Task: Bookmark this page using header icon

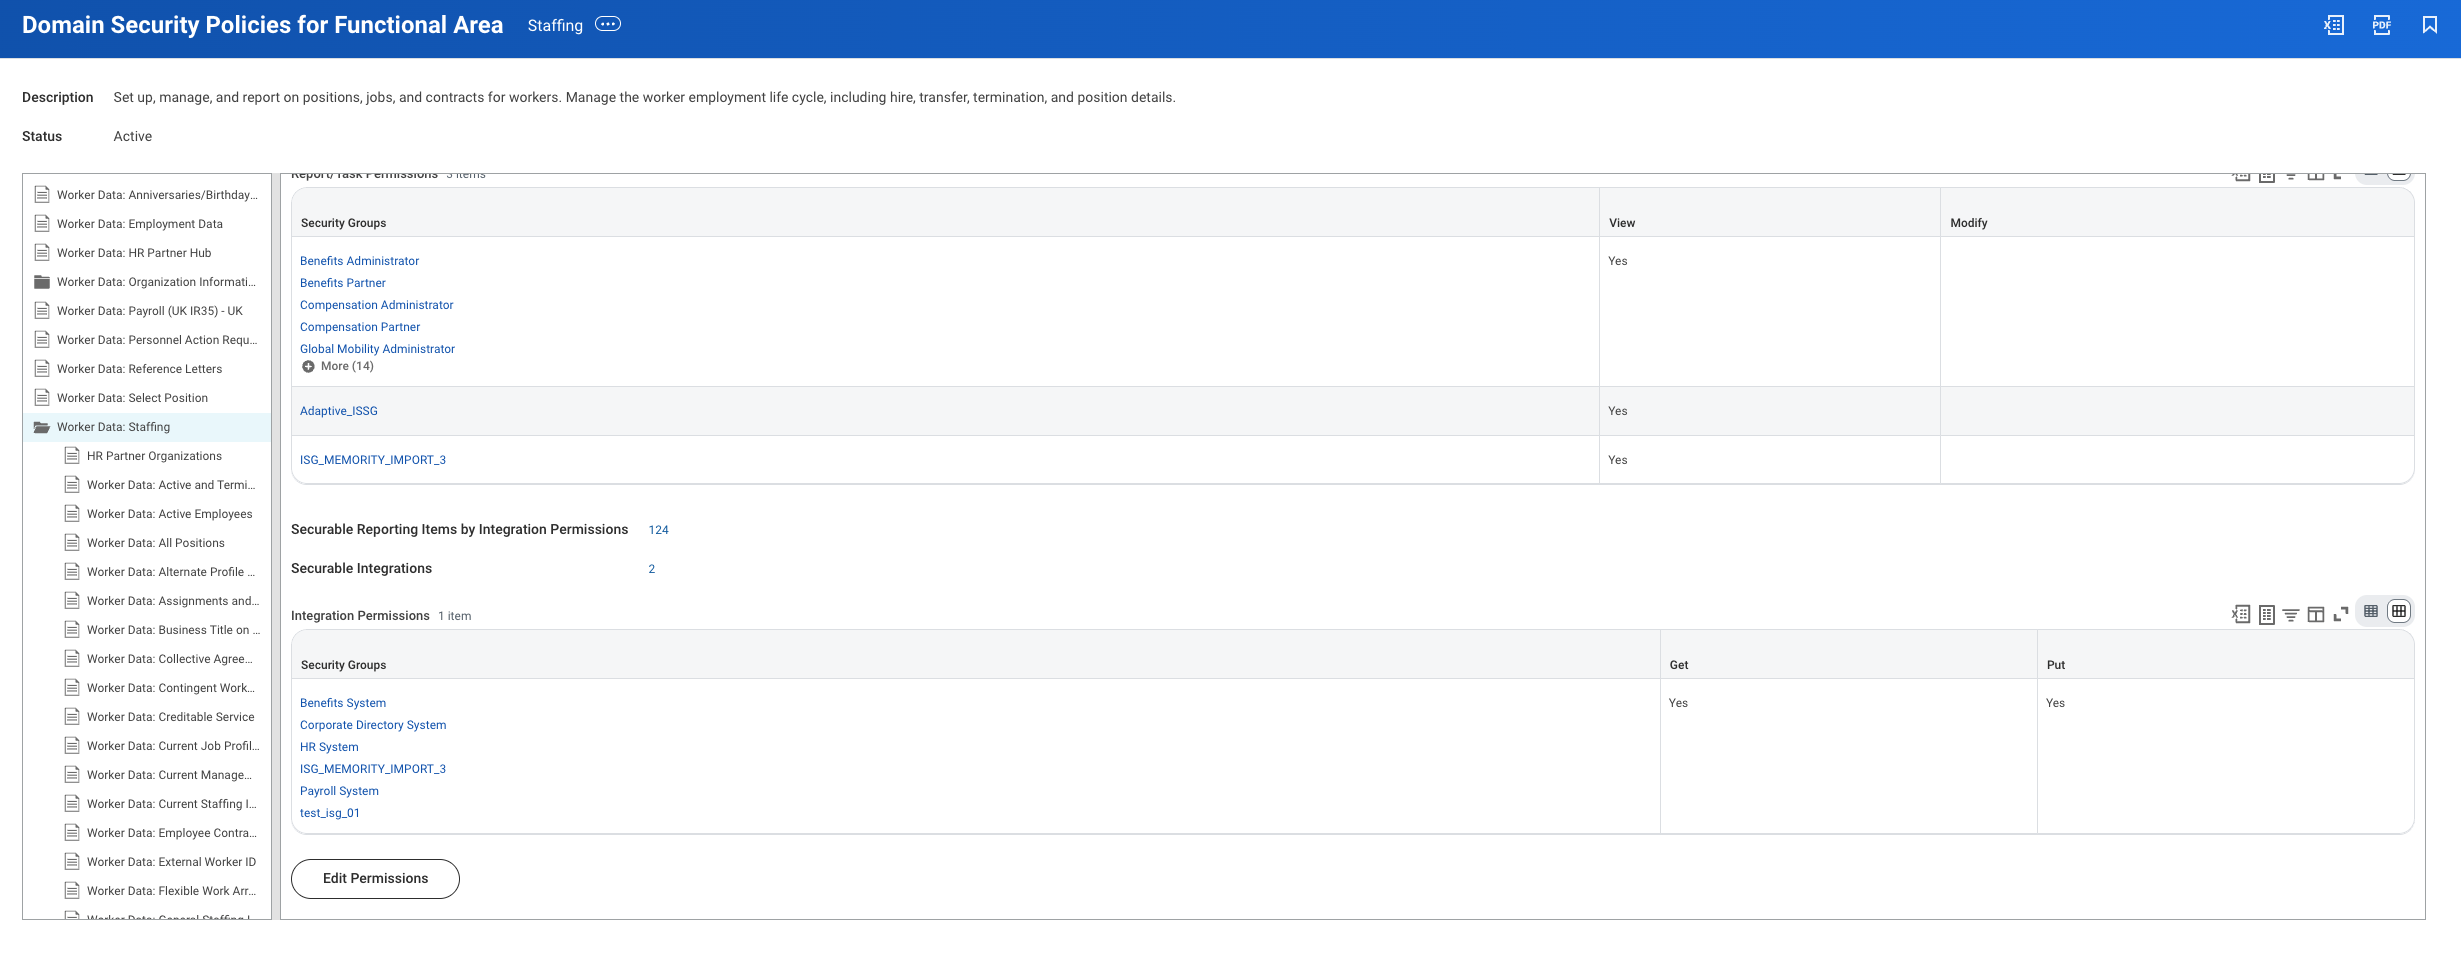Action: [2430, 25]
